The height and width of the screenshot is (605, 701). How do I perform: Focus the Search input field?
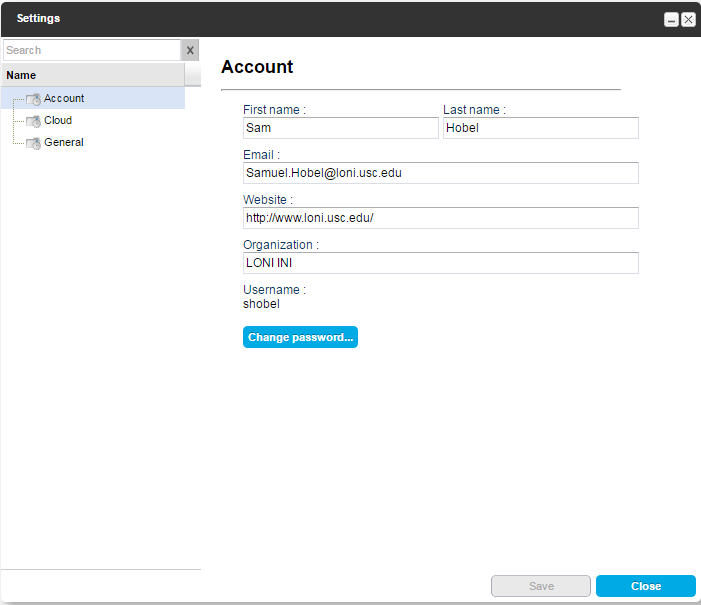click(92, 50)
